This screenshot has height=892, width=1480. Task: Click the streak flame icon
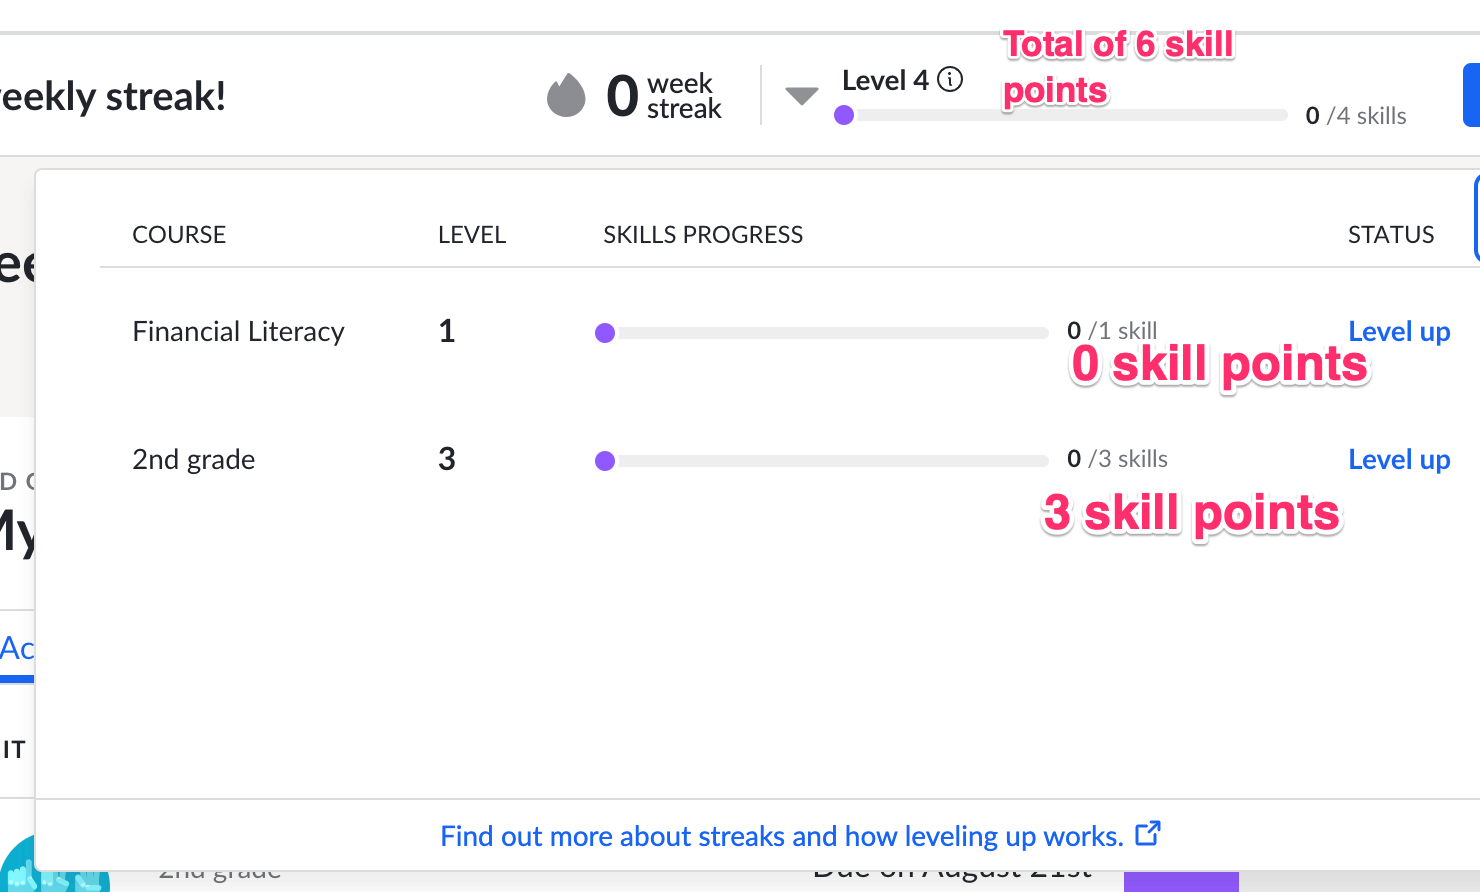(x=566, y=96)
